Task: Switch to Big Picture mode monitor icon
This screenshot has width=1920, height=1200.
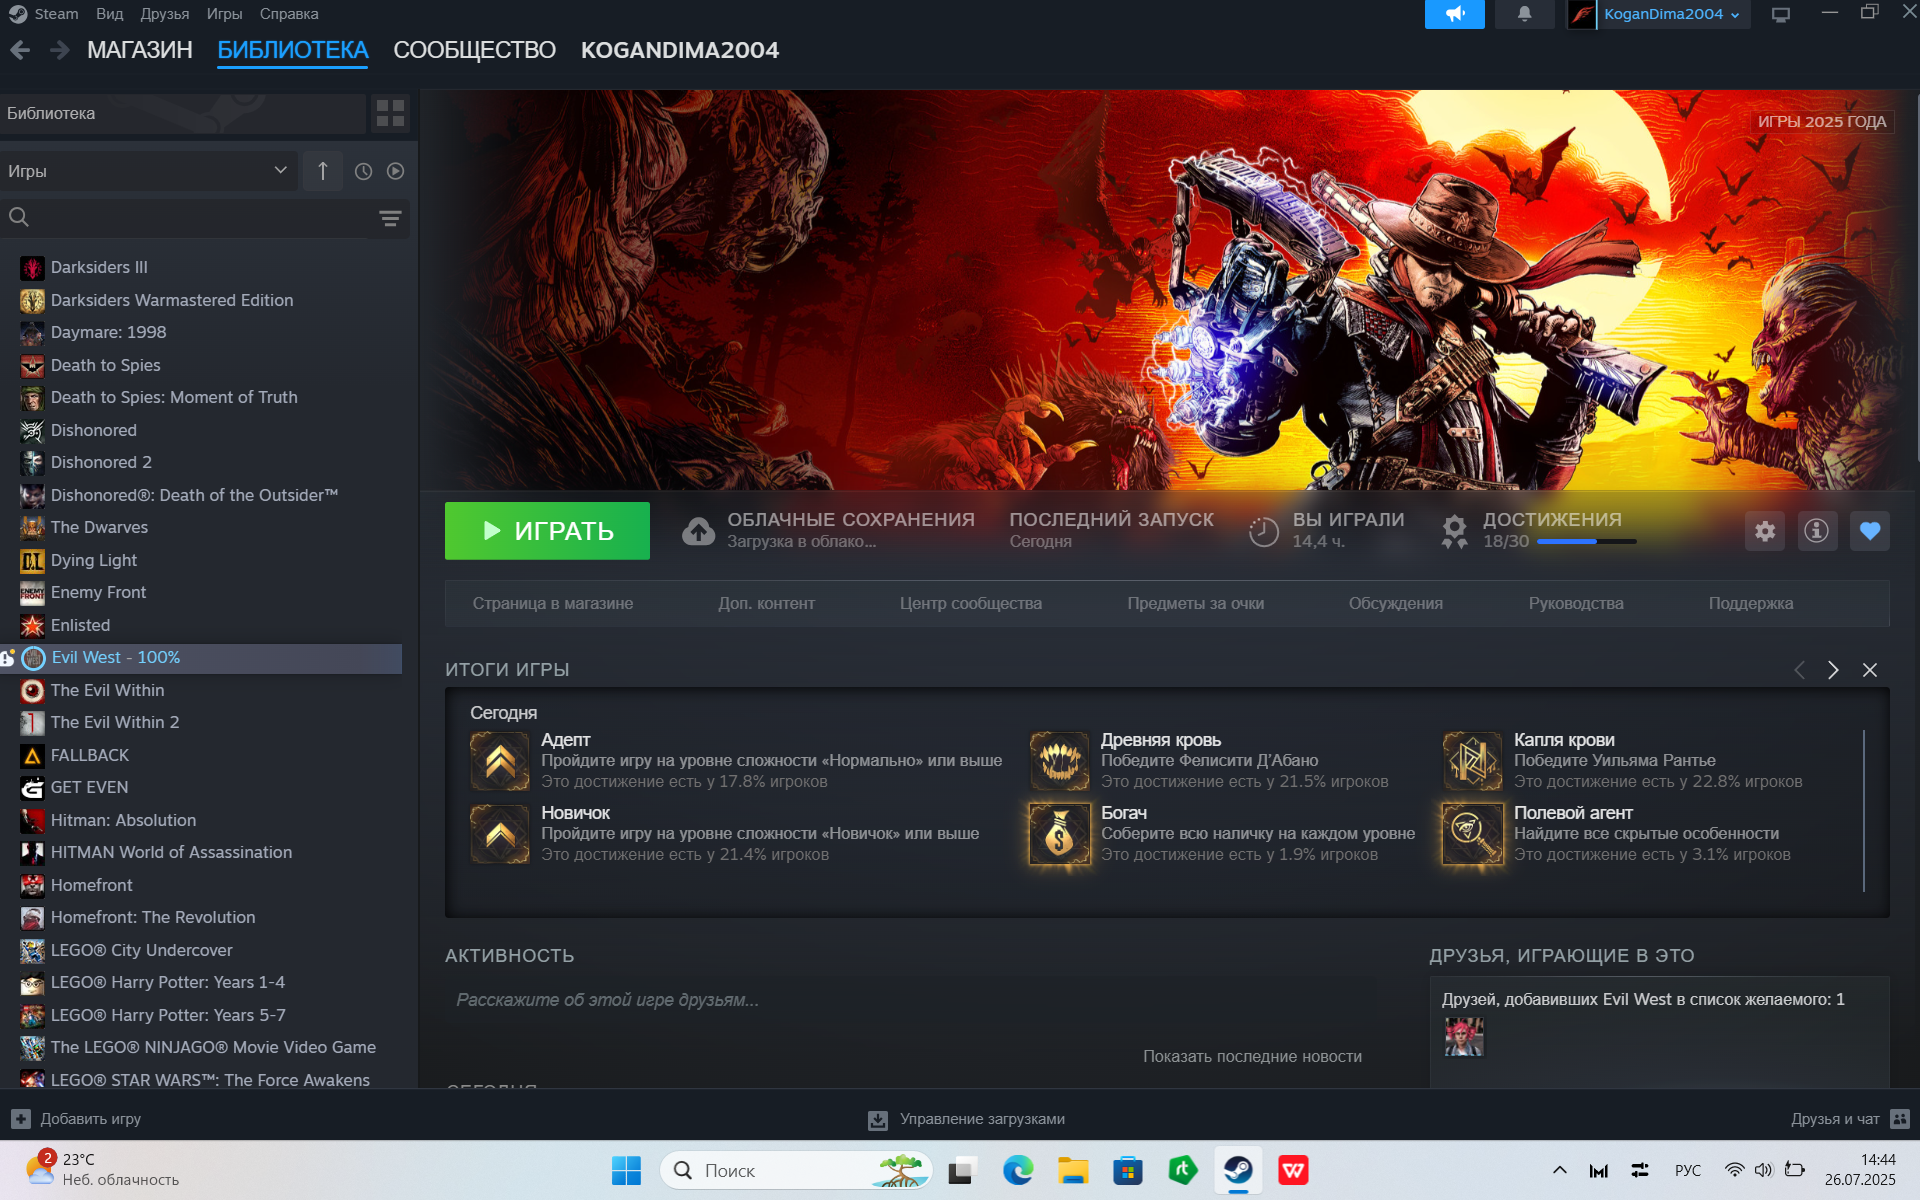Action: (x=1781, y=14)
